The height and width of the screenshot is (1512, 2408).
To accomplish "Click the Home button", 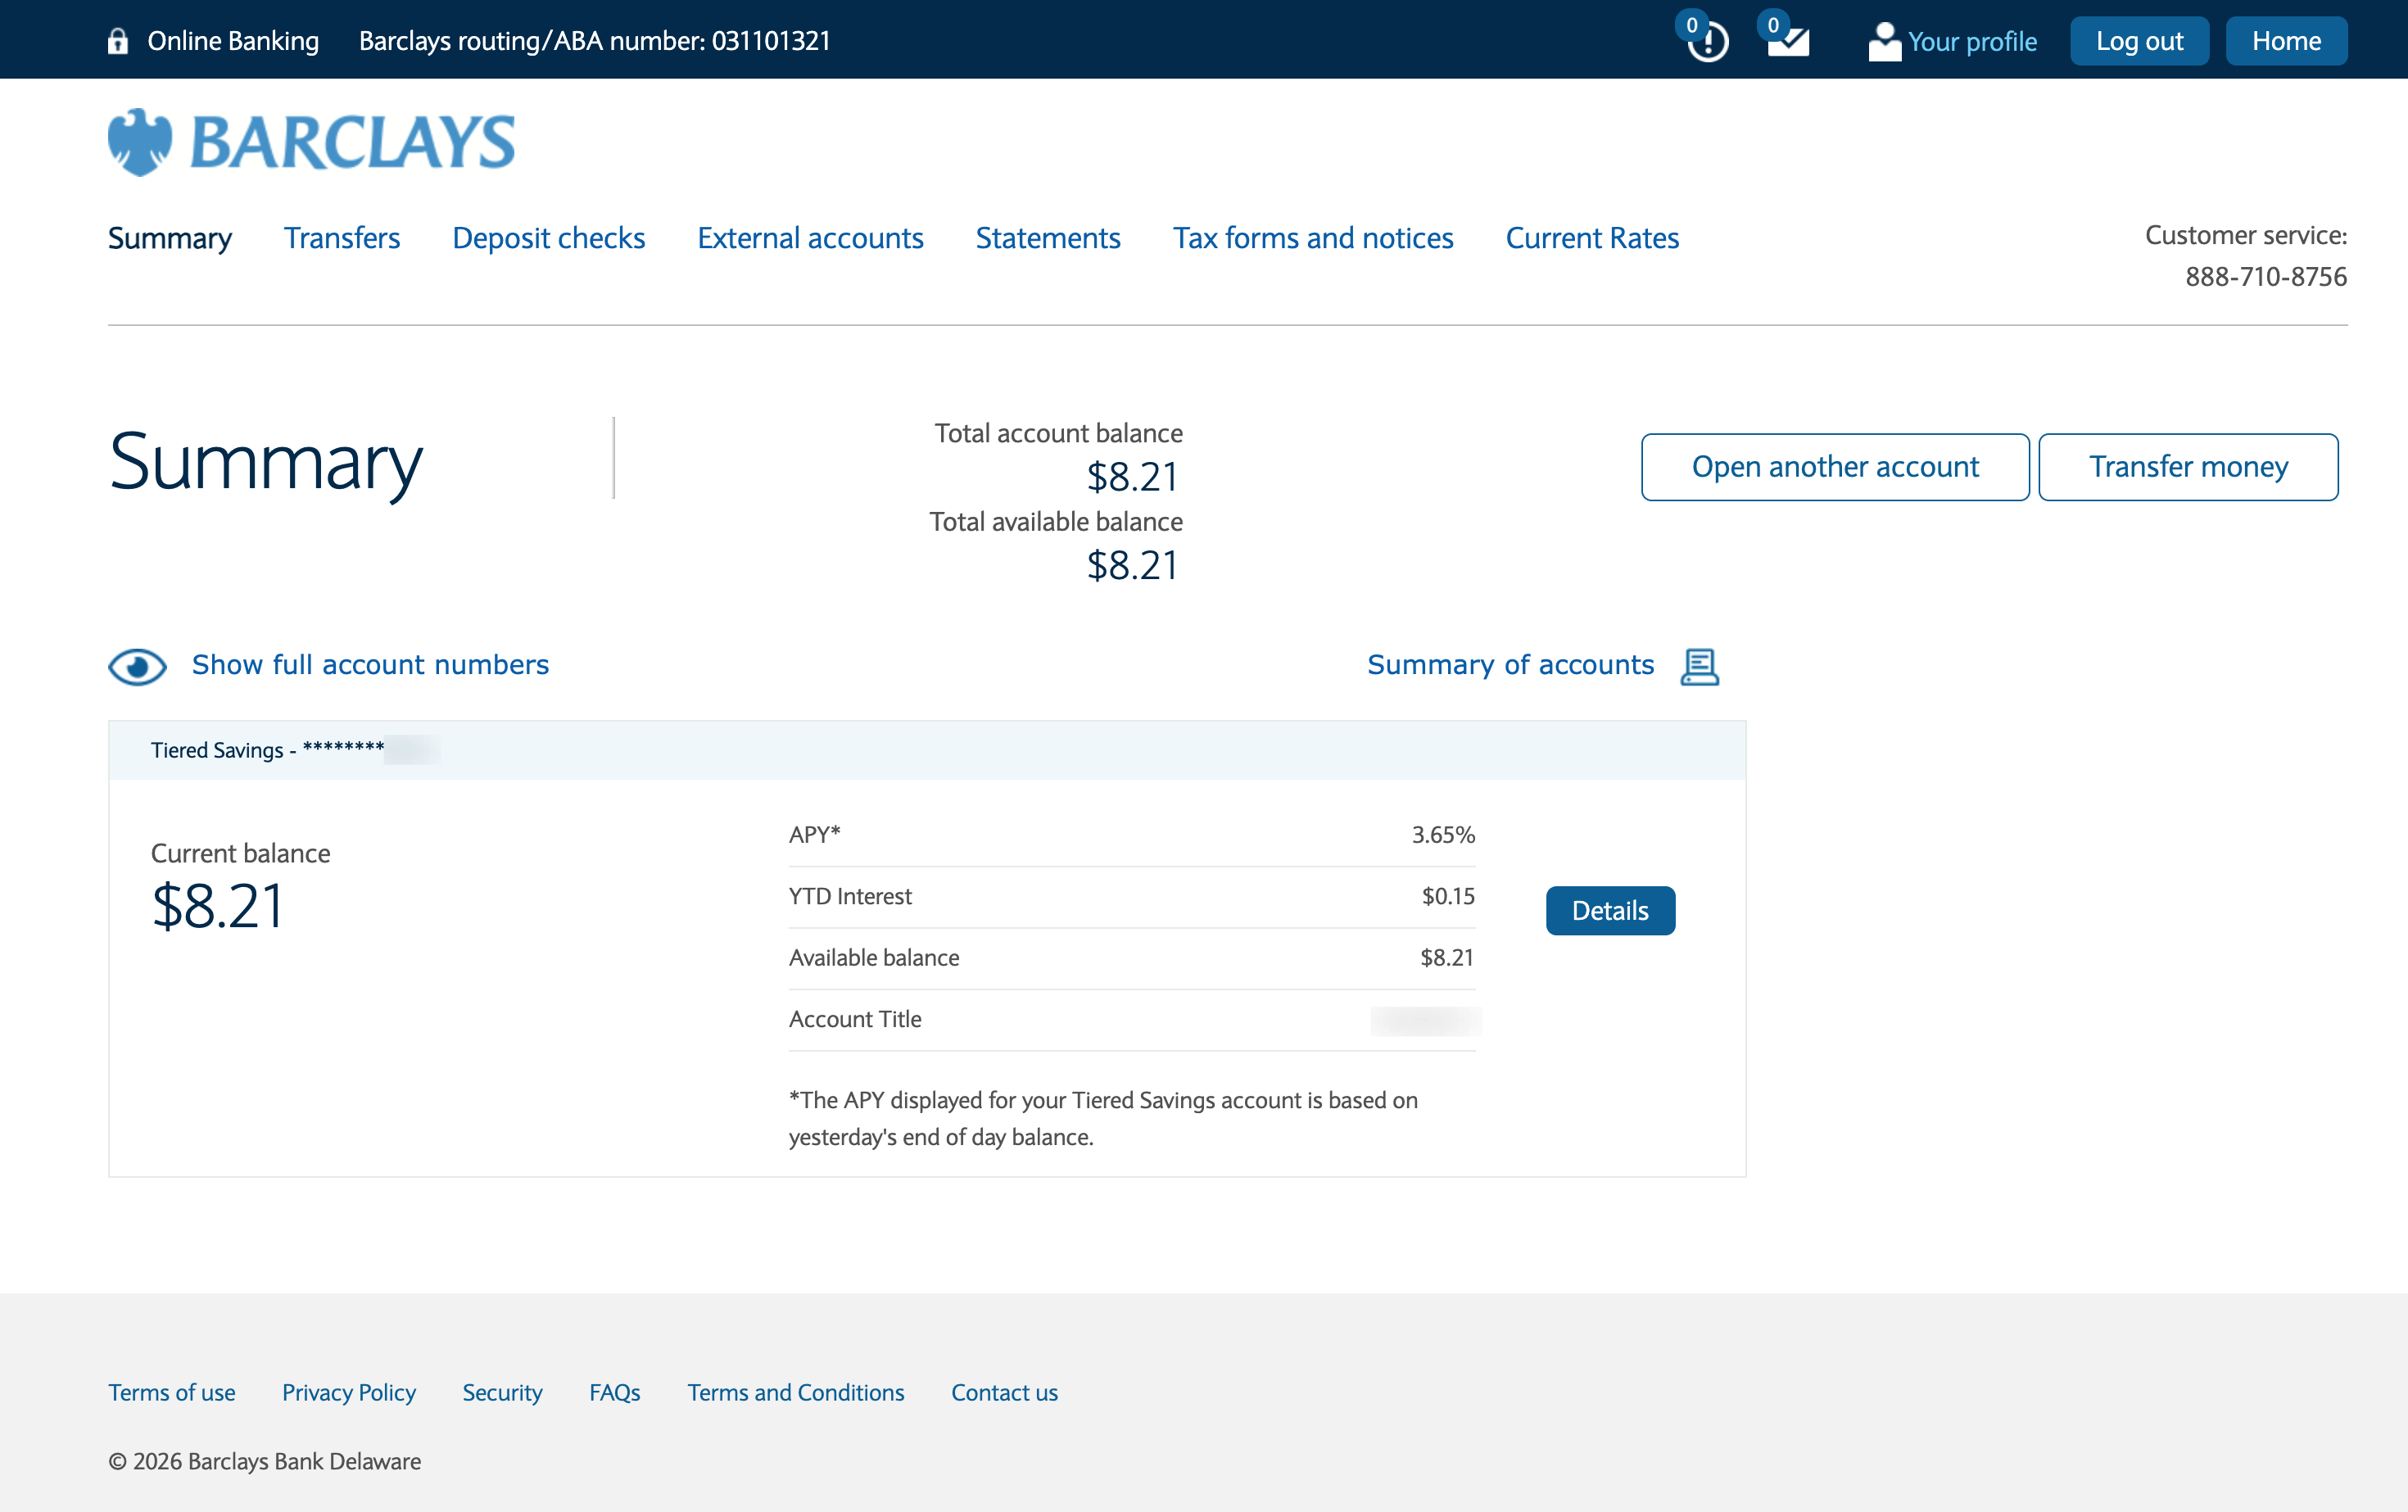I will (x=2286, y=41).
